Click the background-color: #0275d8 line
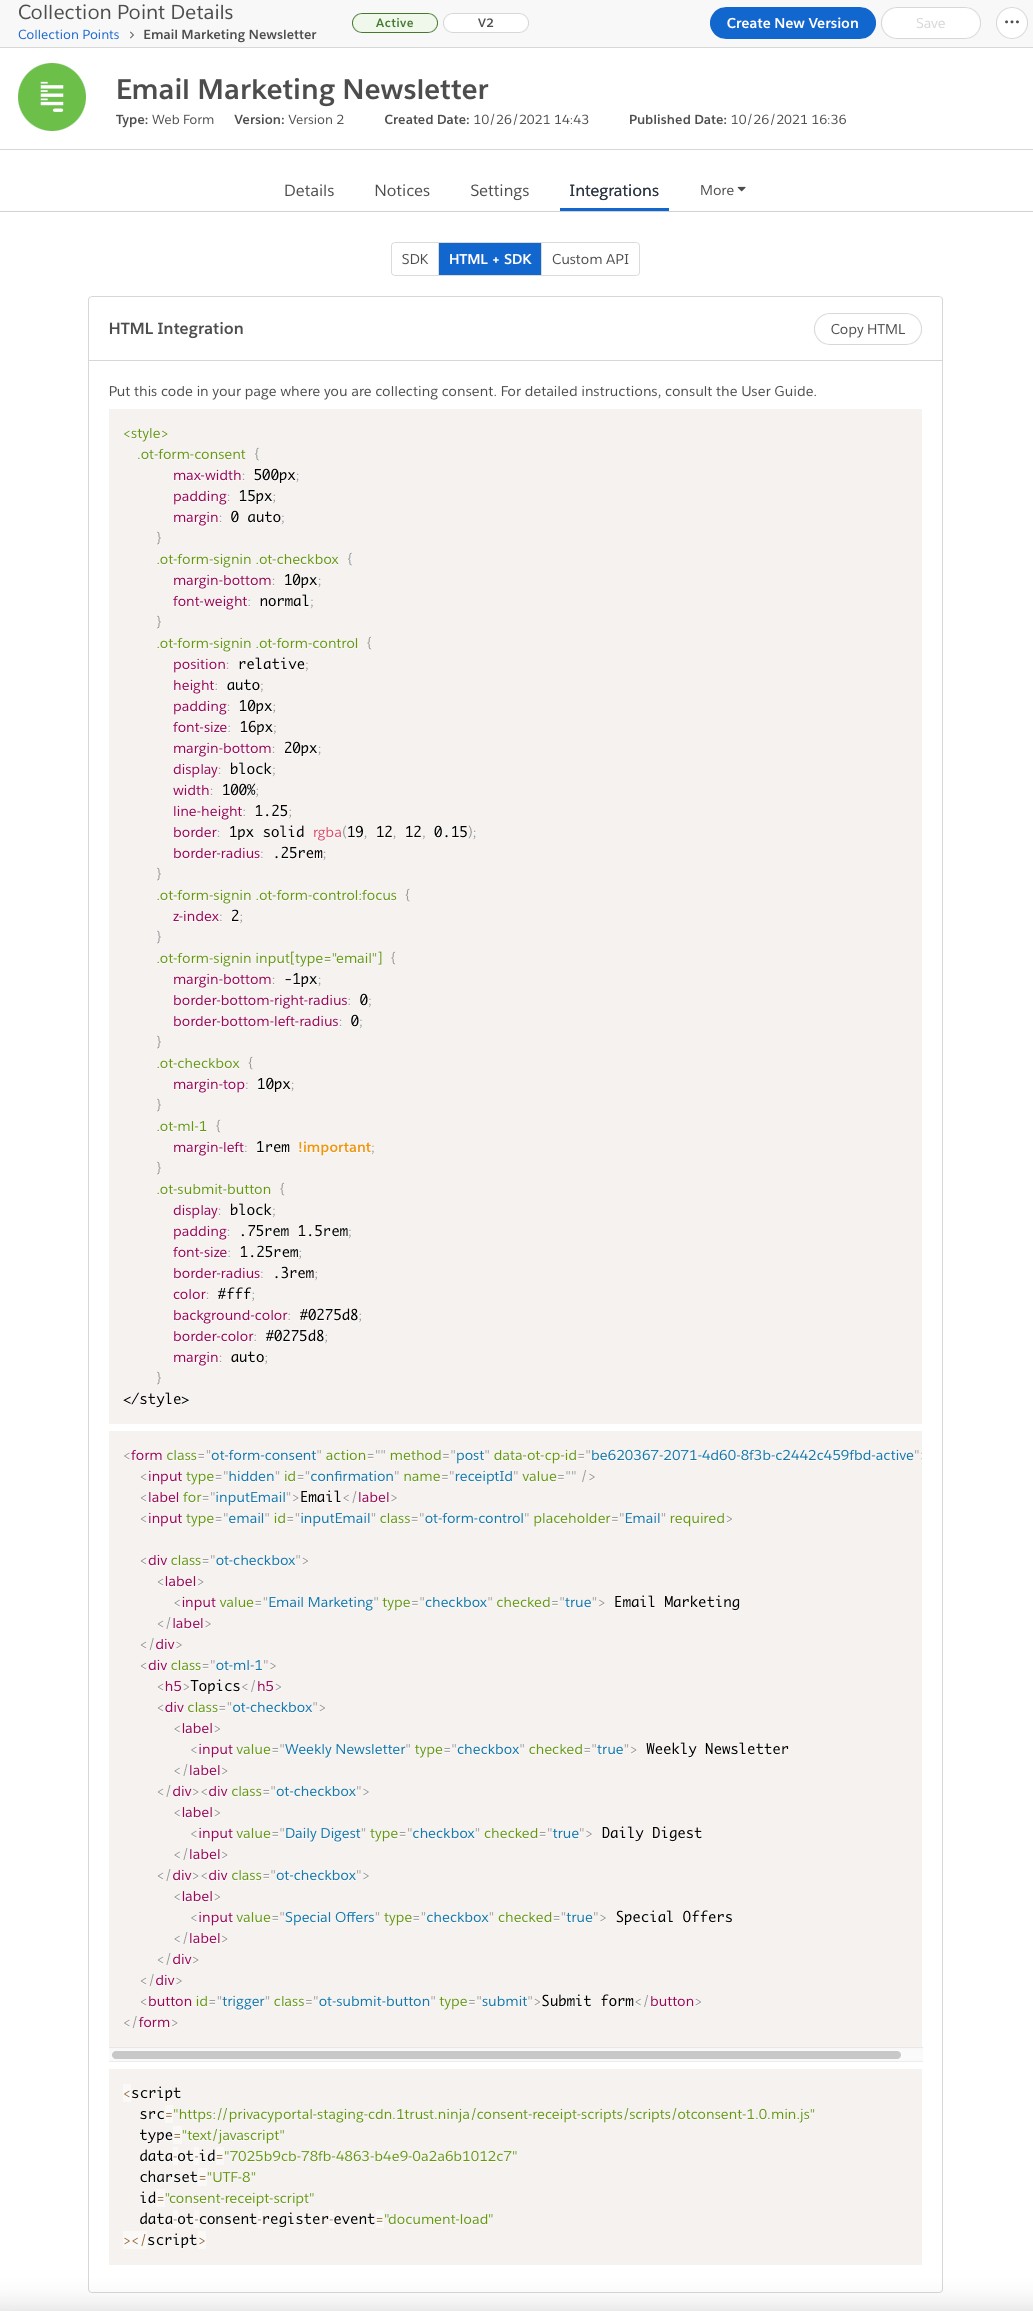 pyautogui.click(x=267, y=1315)
